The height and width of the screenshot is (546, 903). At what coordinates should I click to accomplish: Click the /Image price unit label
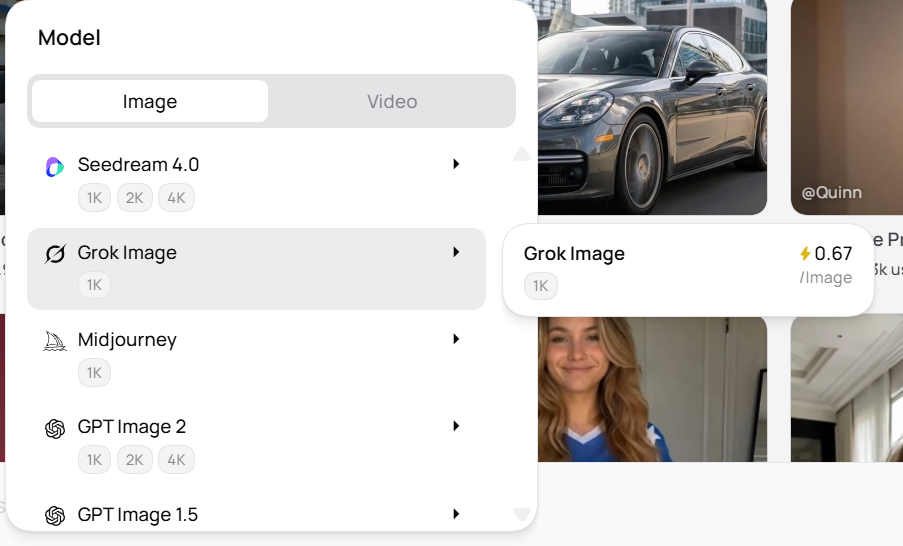825,278
